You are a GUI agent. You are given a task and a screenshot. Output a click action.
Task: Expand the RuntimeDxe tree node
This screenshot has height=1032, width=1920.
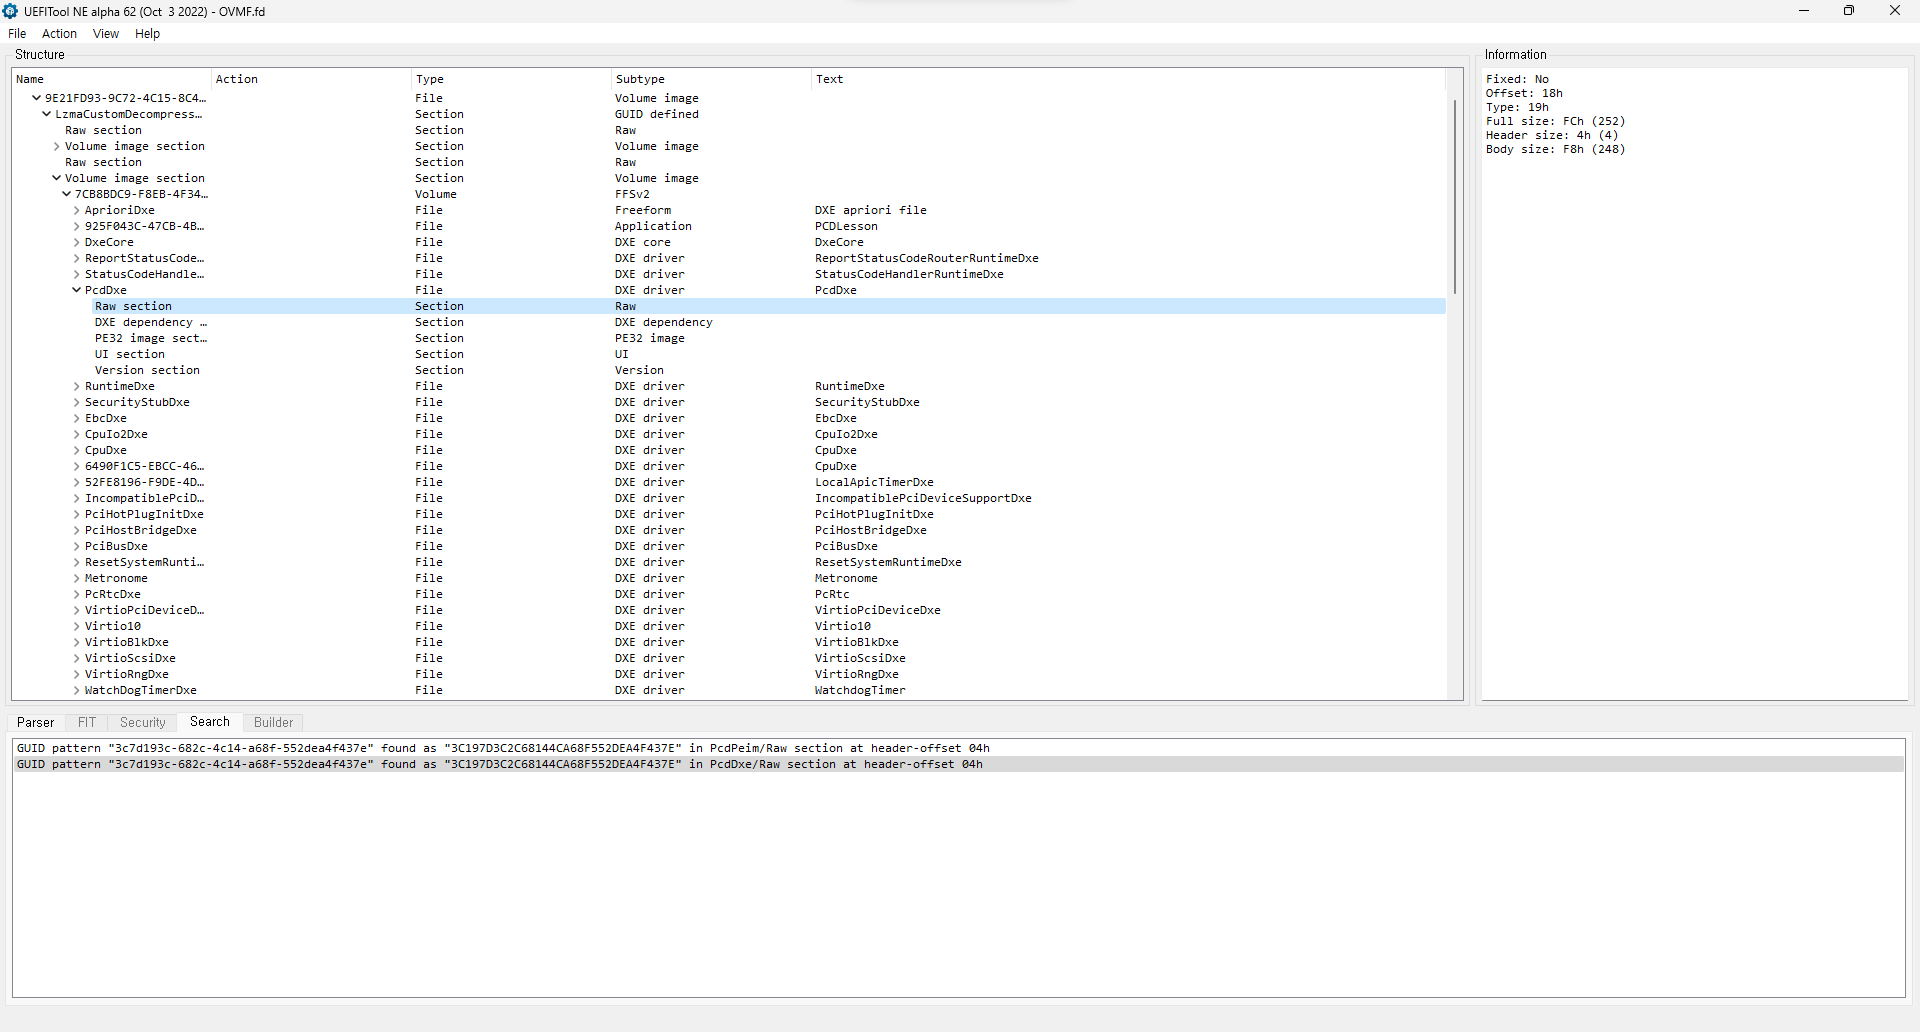[77, 386]
